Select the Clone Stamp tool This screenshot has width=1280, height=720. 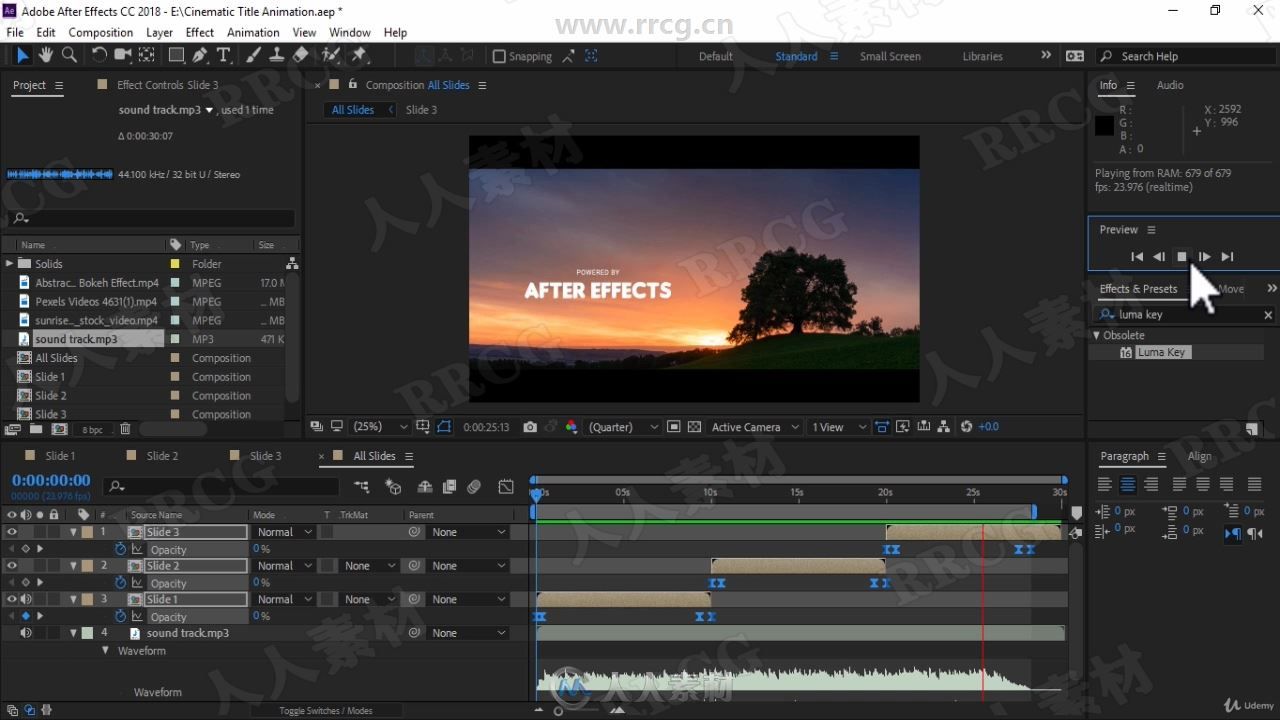276,55
